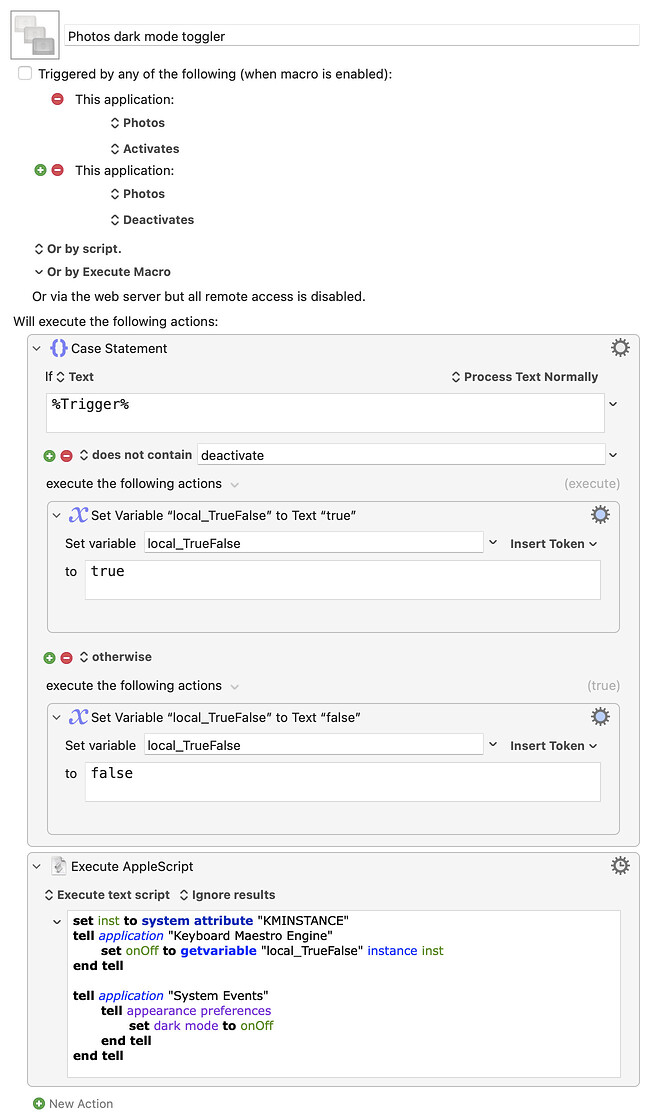Image resolution: width=650 pixels, height=1120 pixels.
Task: Open Insert Token in the 'false' action
Action: (554, 746)
